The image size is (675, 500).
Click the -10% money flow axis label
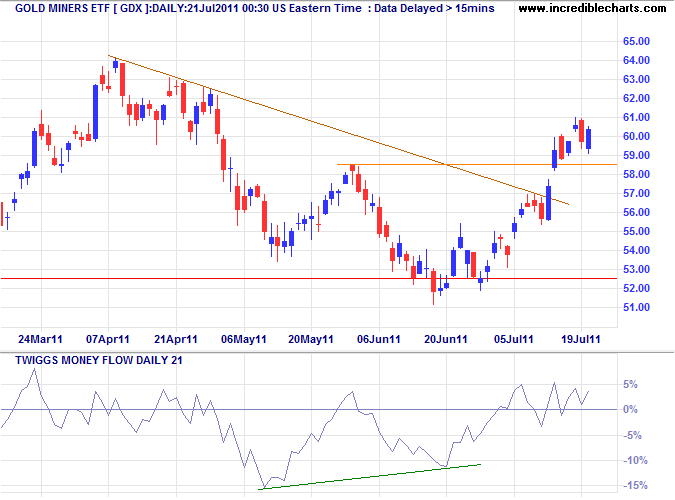(635, 460)
